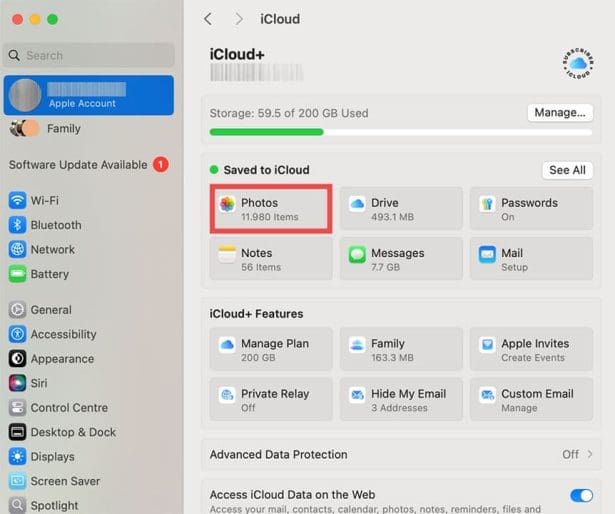615x514 pixels.
Task: Click the Screen Saver icon
Action: (17, 481)
